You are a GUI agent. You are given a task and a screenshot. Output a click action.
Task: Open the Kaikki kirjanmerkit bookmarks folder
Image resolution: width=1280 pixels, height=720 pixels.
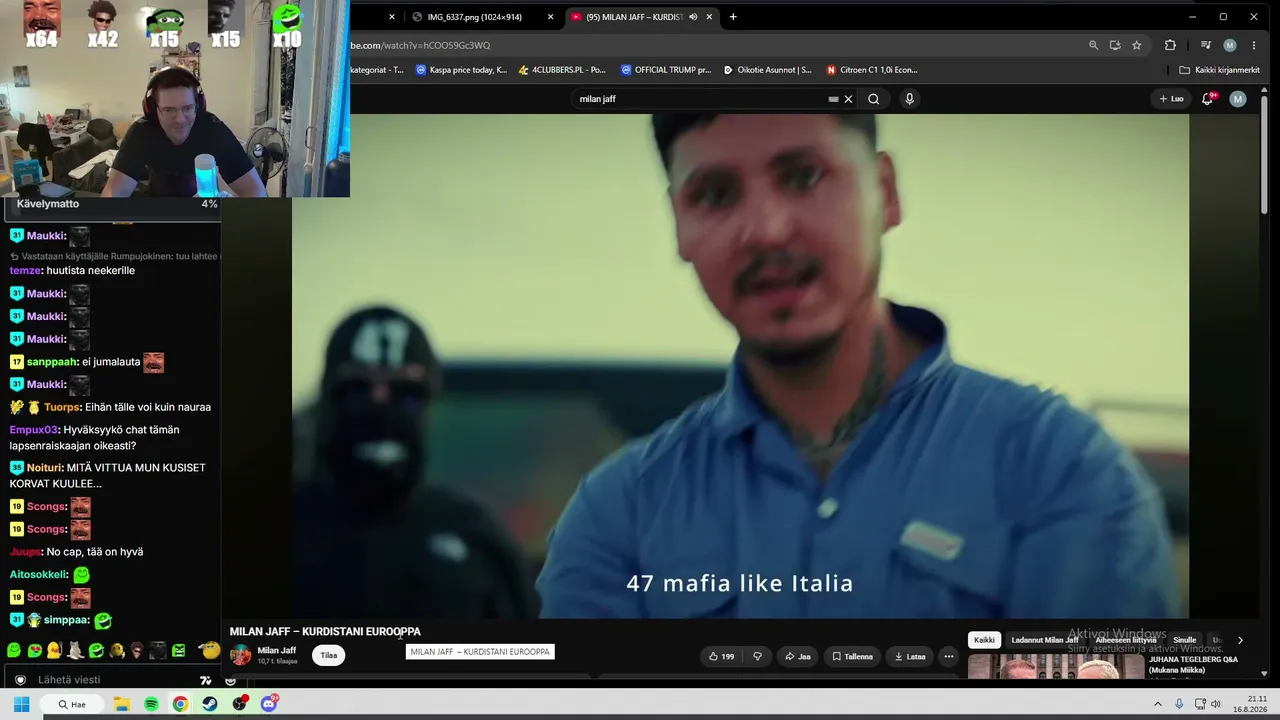coord(1219,70)
